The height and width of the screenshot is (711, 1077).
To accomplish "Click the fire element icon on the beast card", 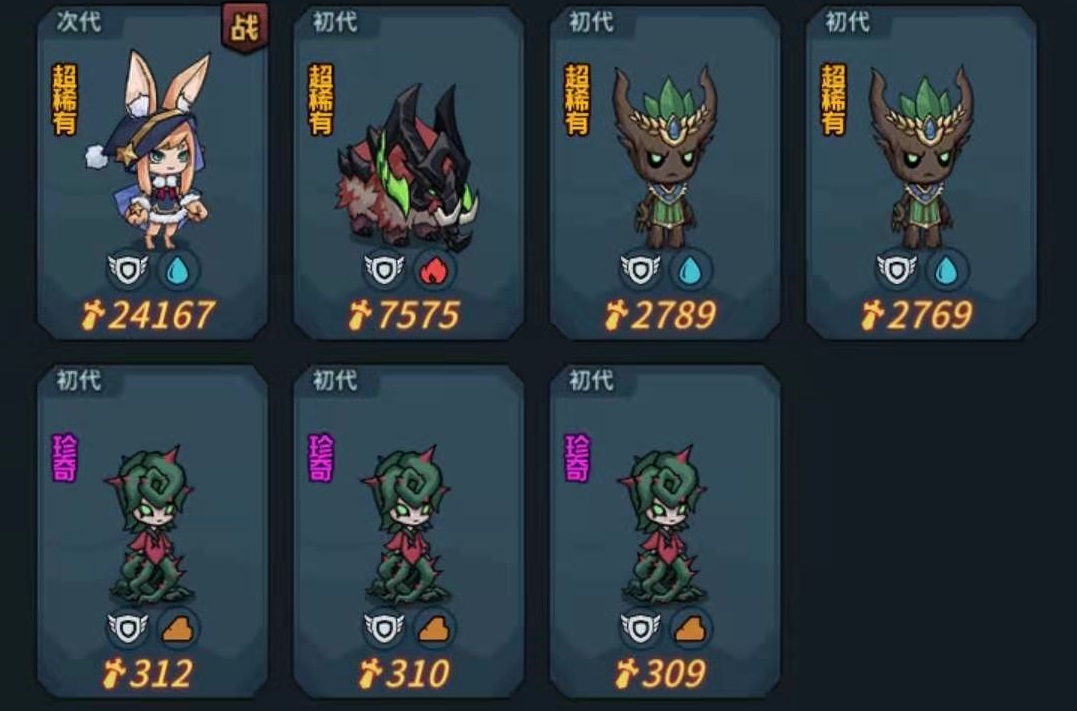I will point(433,270).
